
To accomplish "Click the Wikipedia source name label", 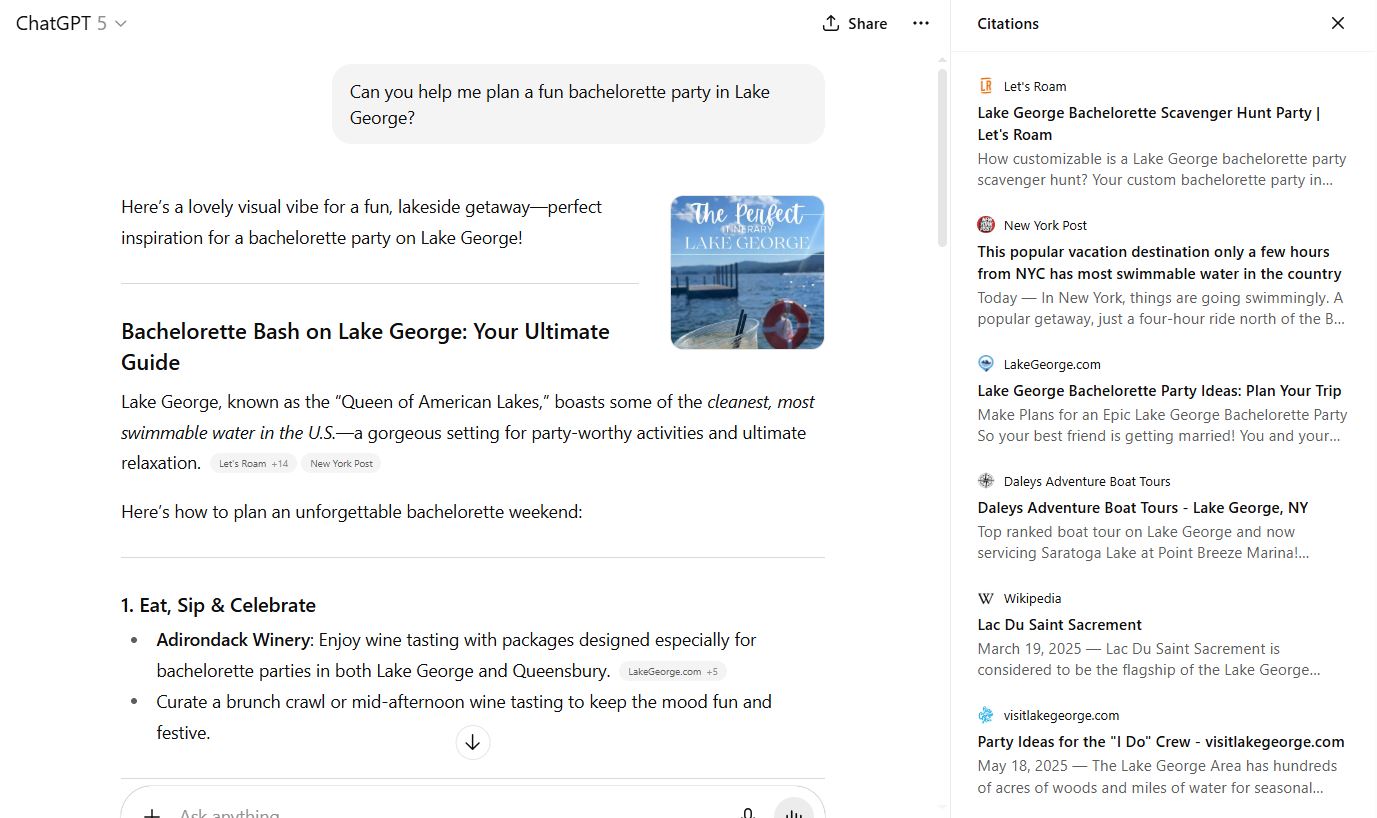I will [x=1032, y=598].
